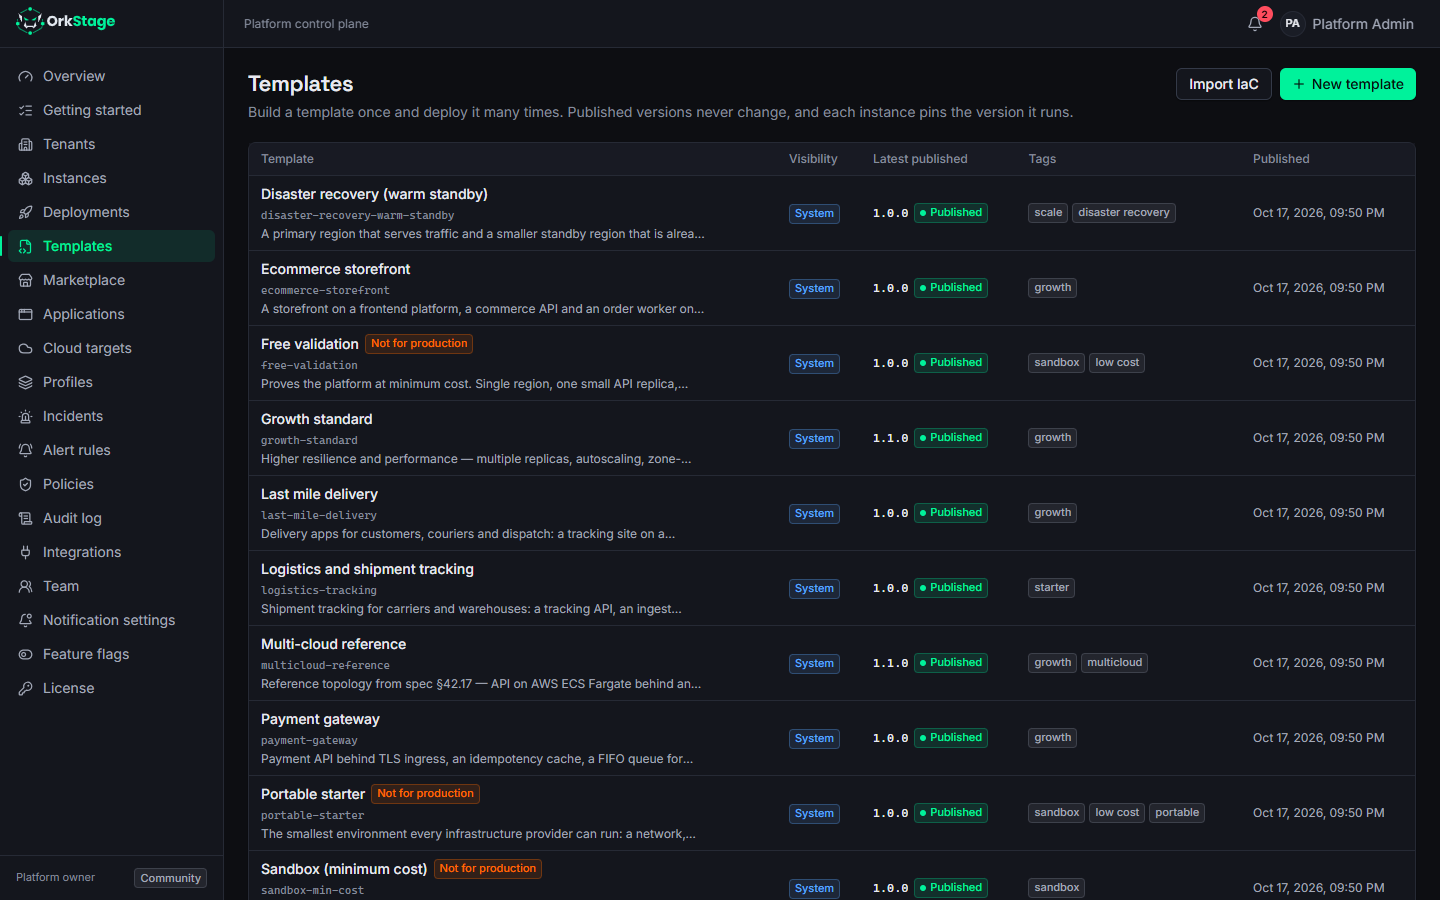Open Overview in the sidebar
This screenshot has width=1440, height=900.
[111, 76]
